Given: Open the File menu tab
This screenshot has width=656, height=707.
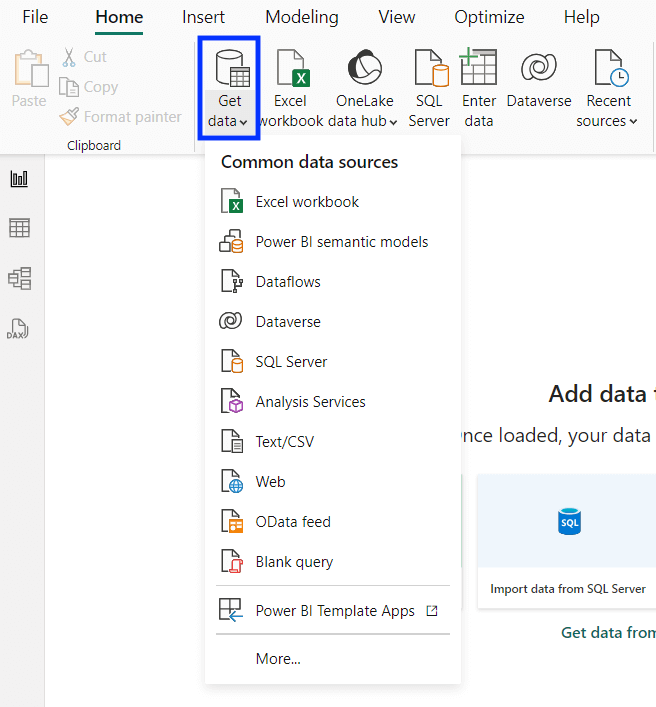Looking at the screenshot, I should pyautogui.click(x=35, y=17).
